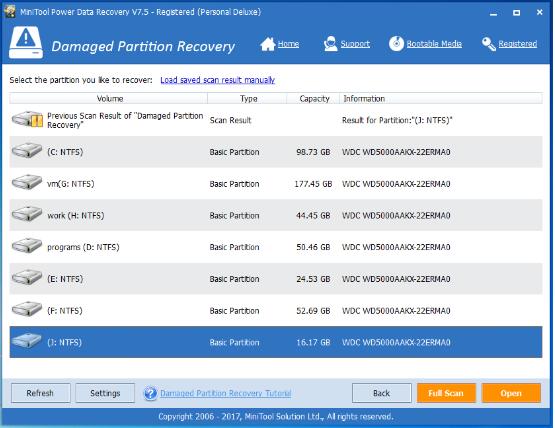
Task: Sort by the Volume column header
Action: (x=108, y=98)
